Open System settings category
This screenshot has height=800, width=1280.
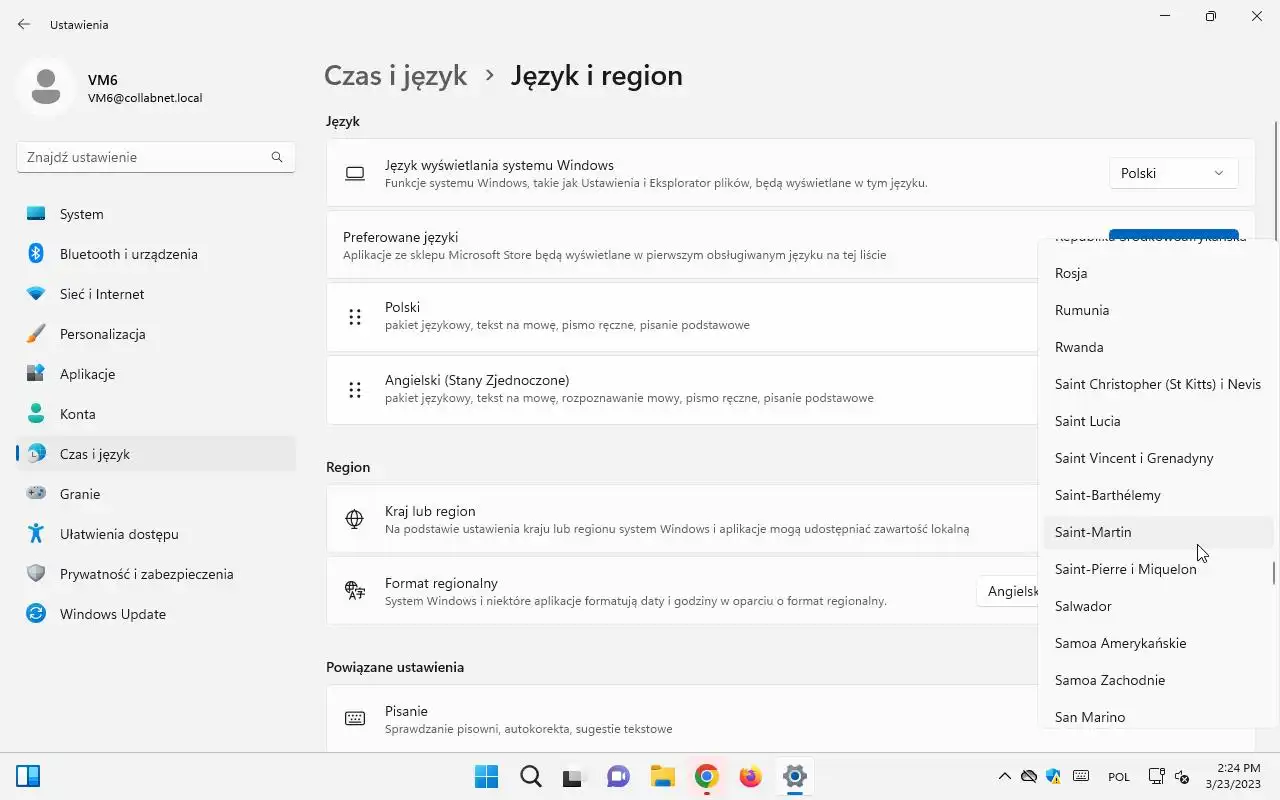(x=156, y=214)
